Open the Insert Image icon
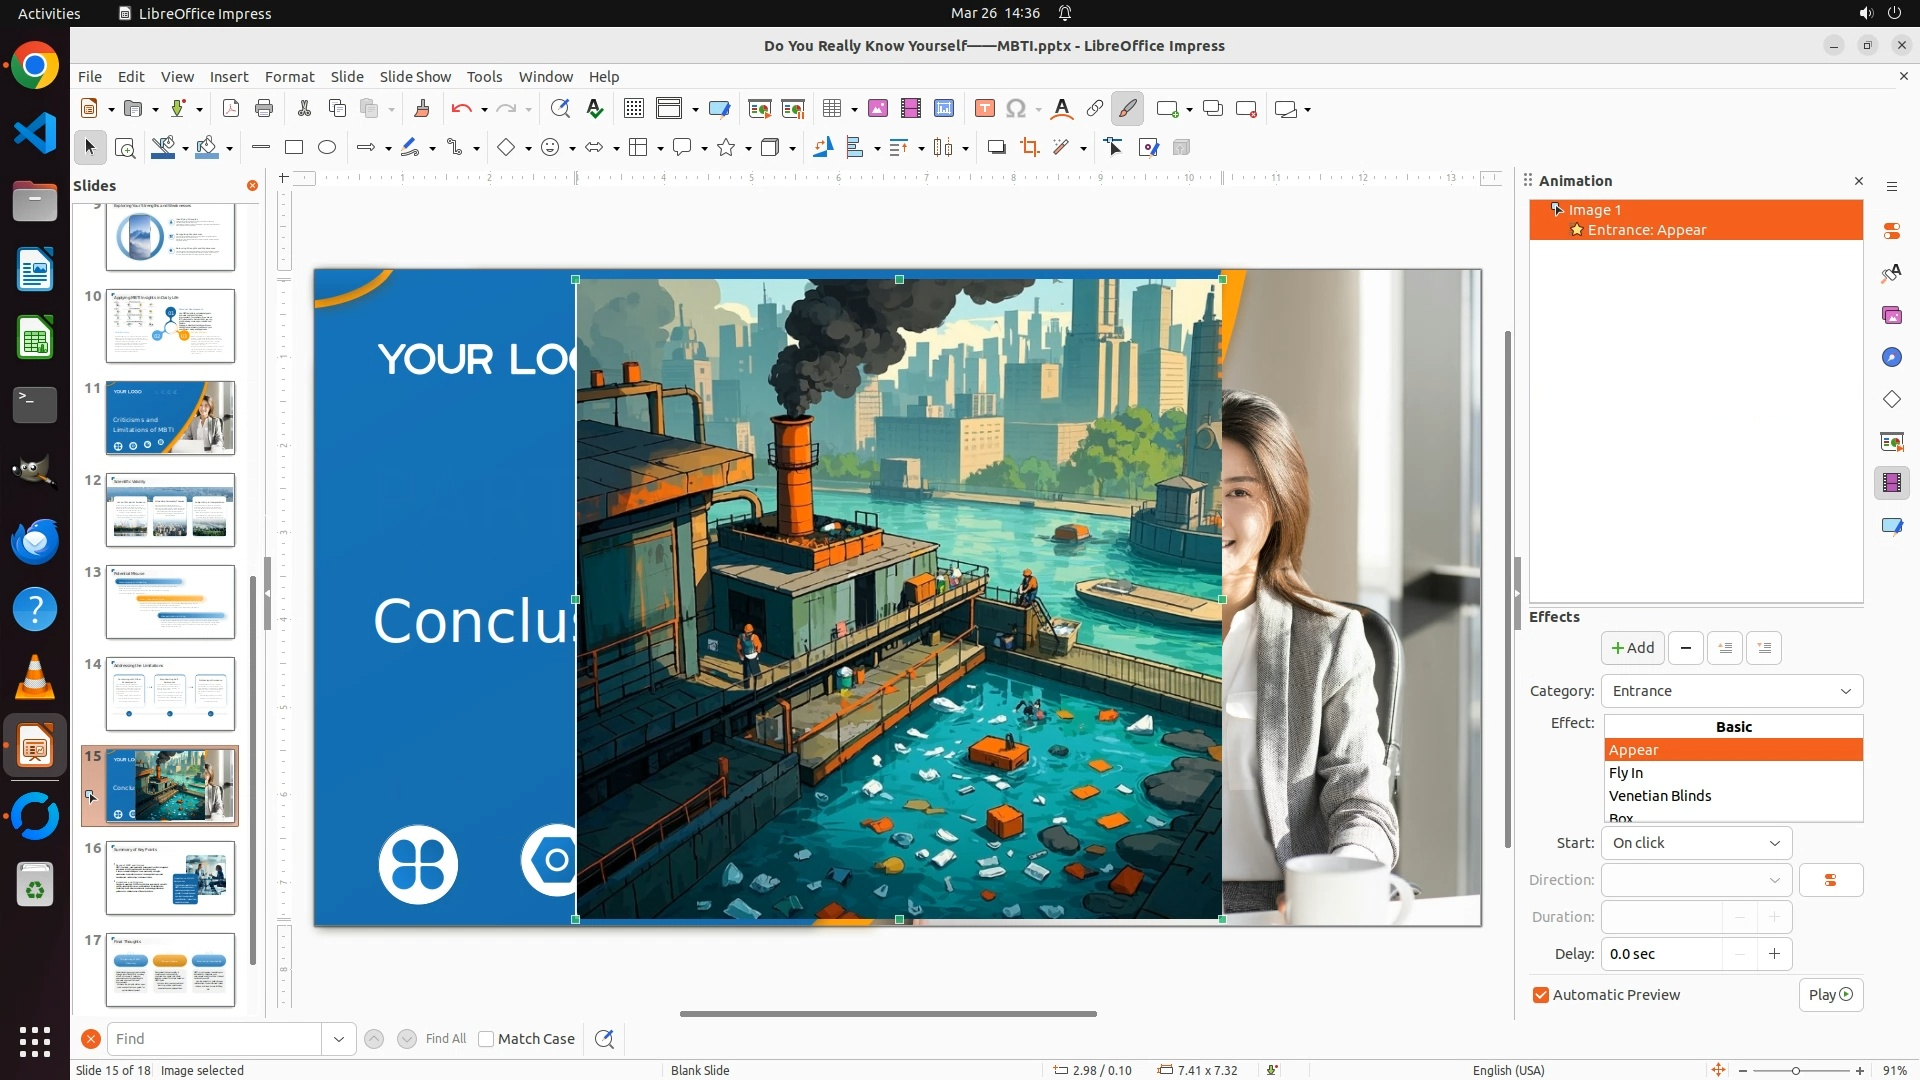Viewport: 1920px width, 1080px height. (878, 109)
